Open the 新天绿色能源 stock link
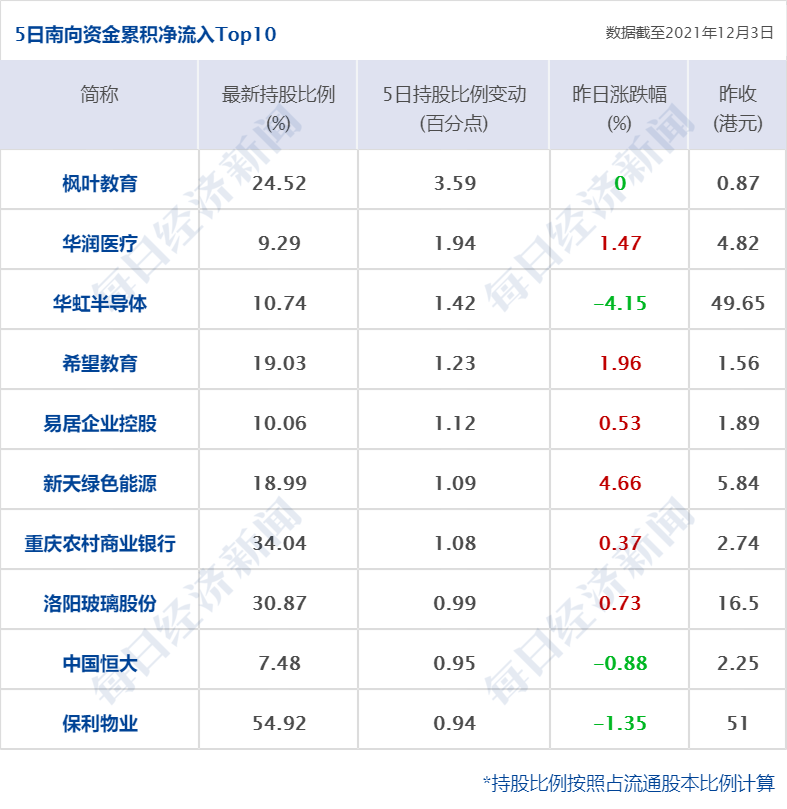The image size is (787, 809). pos(100,483)
